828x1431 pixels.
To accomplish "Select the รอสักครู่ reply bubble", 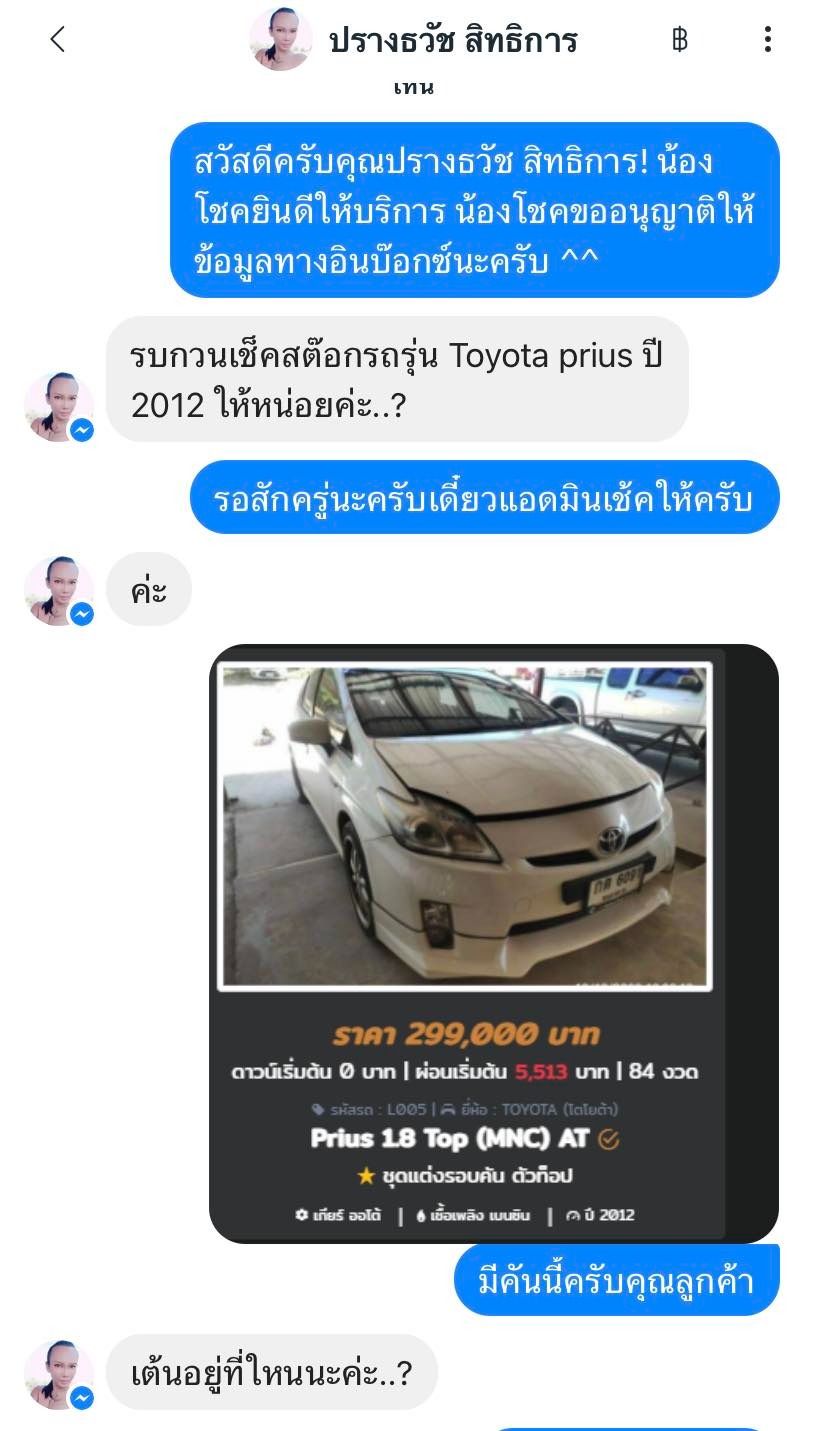I will (484, 497).
